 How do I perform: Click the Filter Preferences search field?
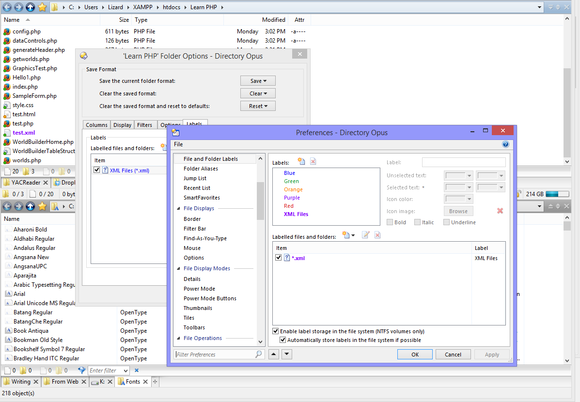tap(215, 354)
